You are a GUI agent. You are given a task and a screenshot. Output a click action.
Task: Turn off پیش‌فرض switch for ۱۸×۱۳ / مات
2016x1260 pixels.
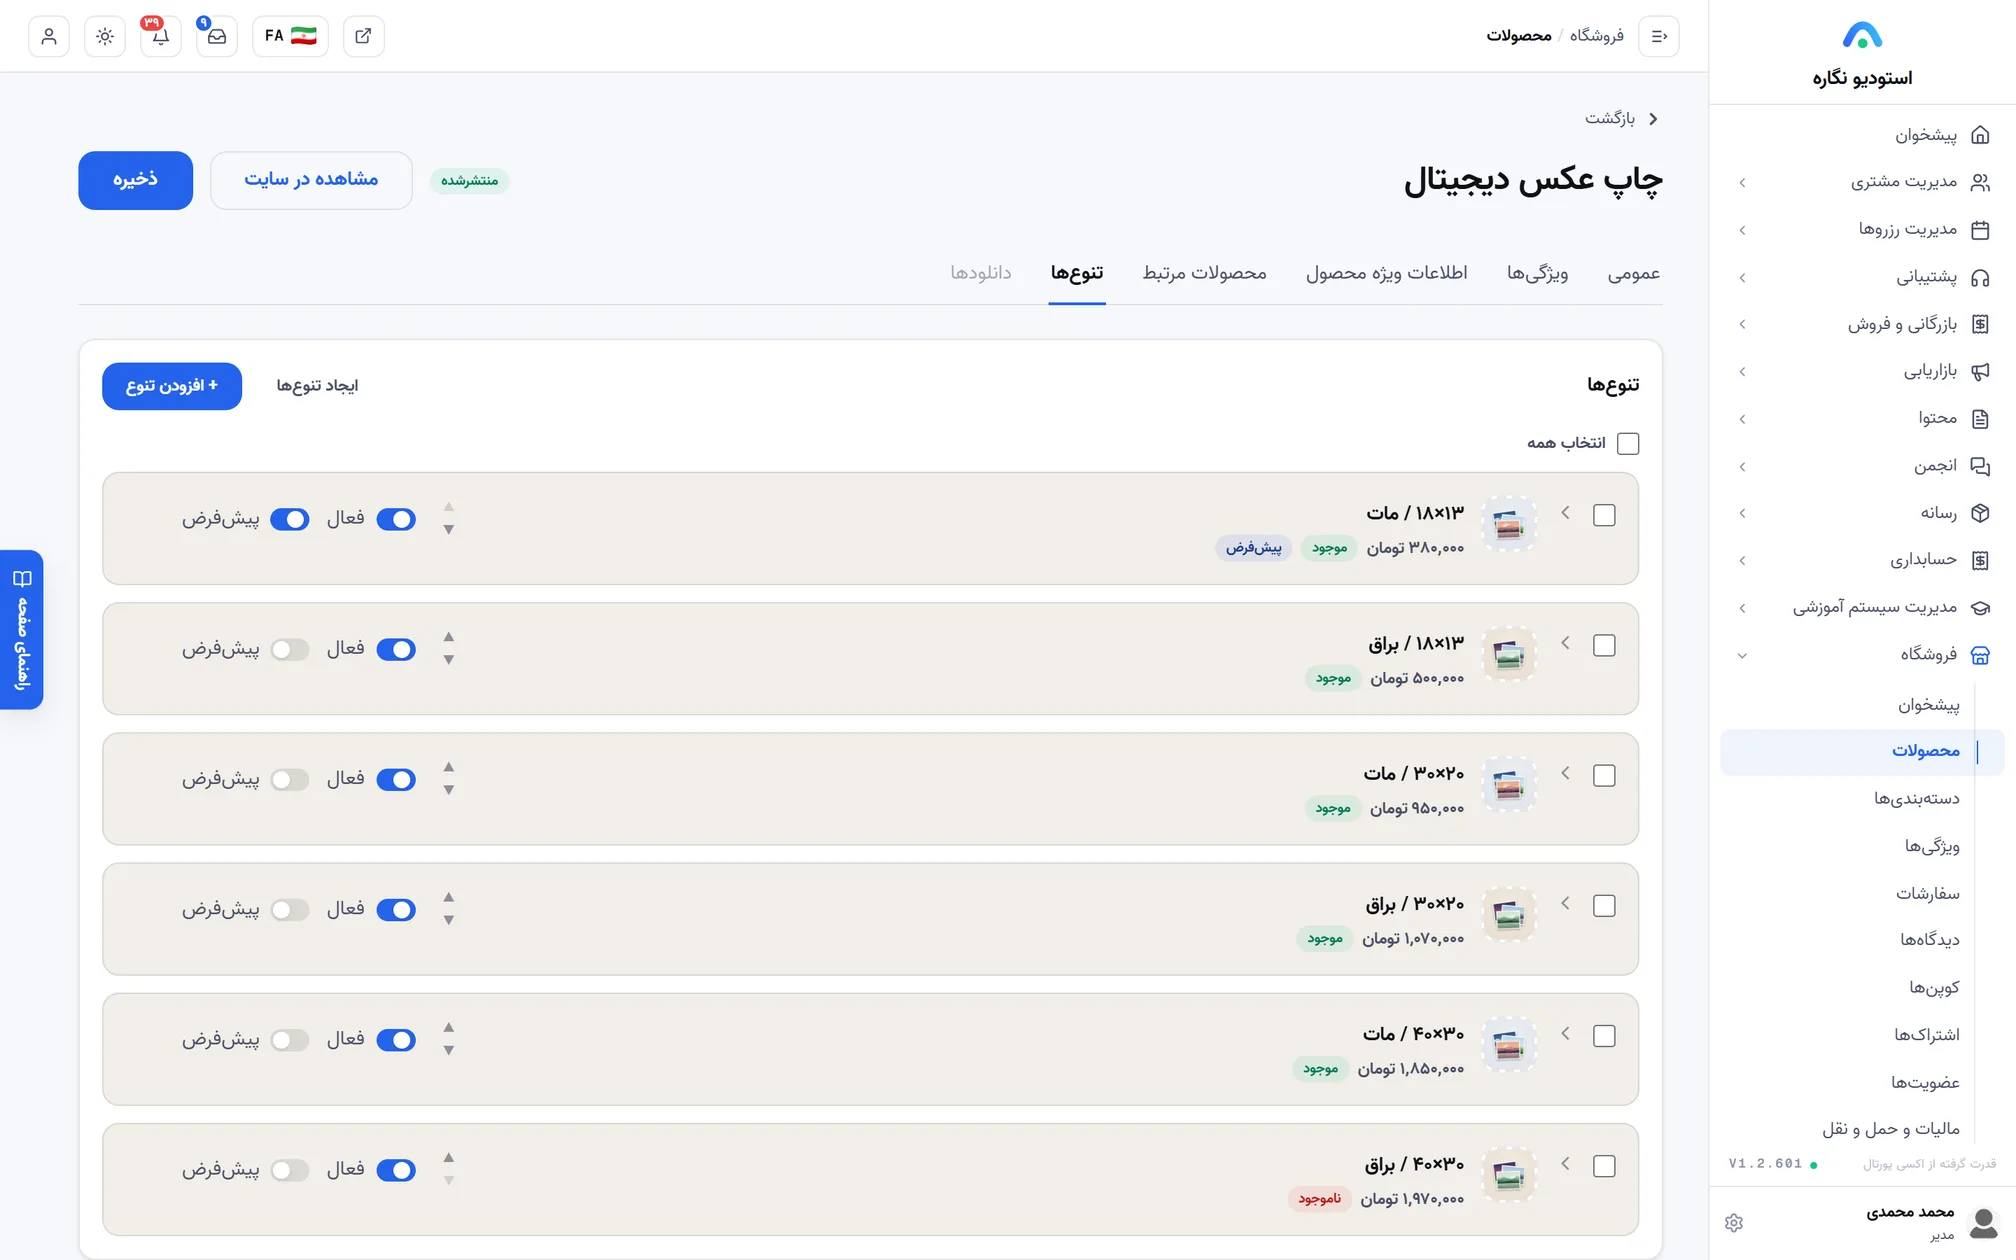(290, 519)
